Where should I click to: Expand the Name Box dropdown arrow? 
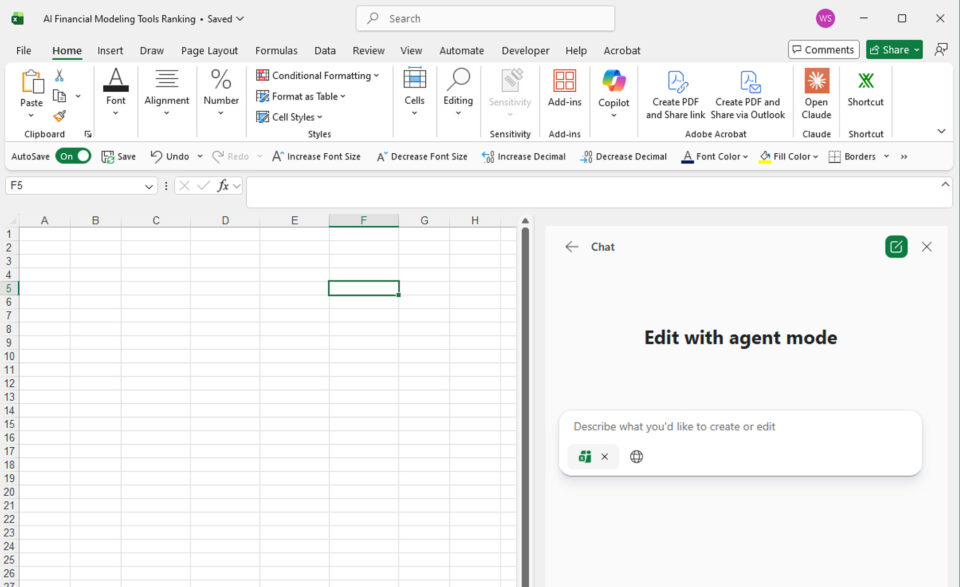click(149, 186)
